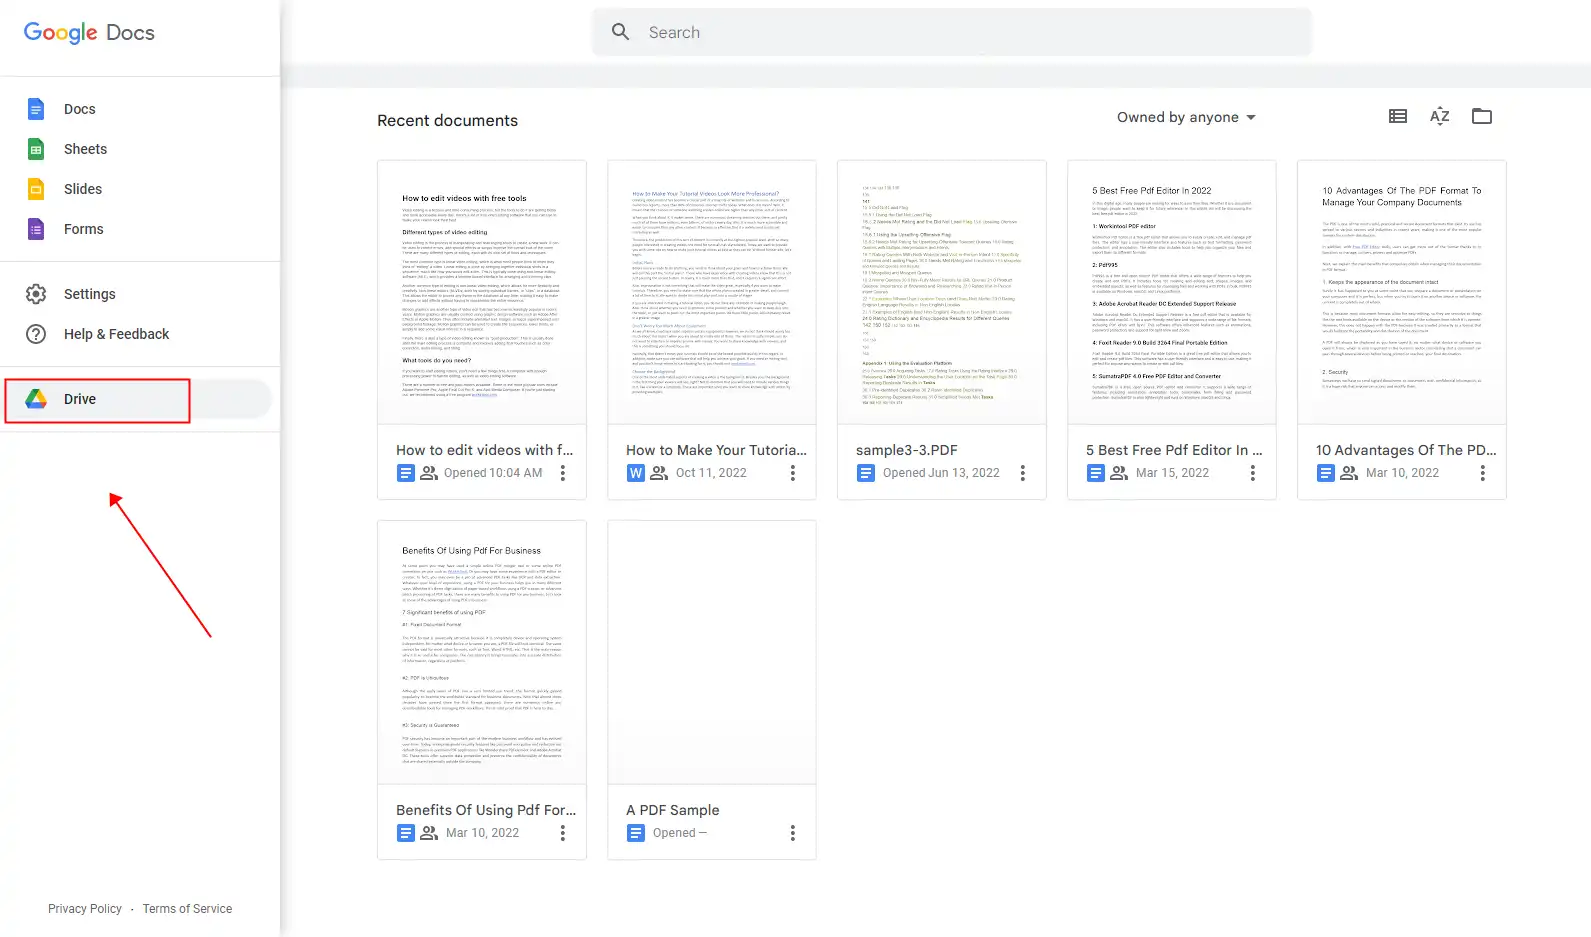Switch to list view
1591x937 pixels.
[x=1398, y=116]
